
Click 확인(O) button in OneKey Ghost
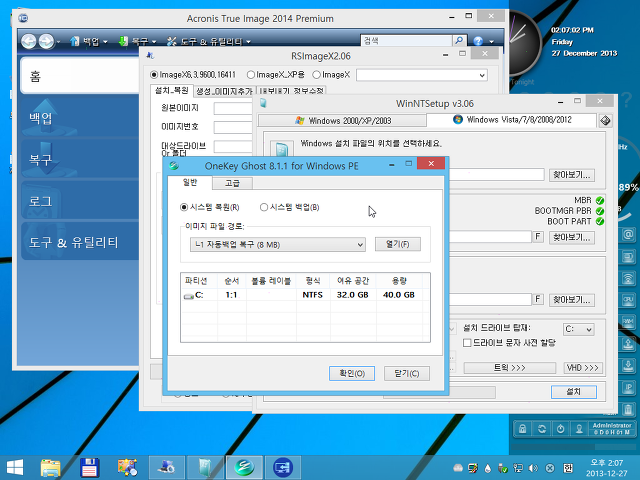click(x=352, y=373)
